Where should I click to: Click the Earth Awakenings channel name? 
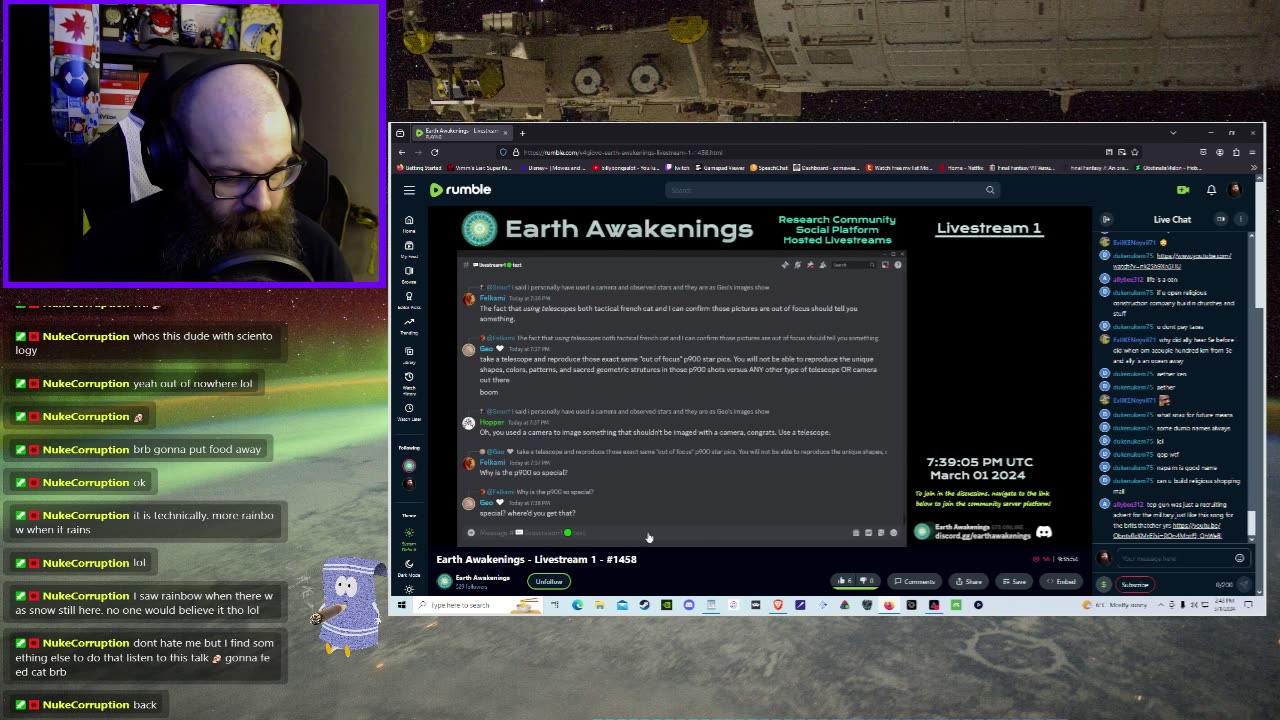[483, 577]
